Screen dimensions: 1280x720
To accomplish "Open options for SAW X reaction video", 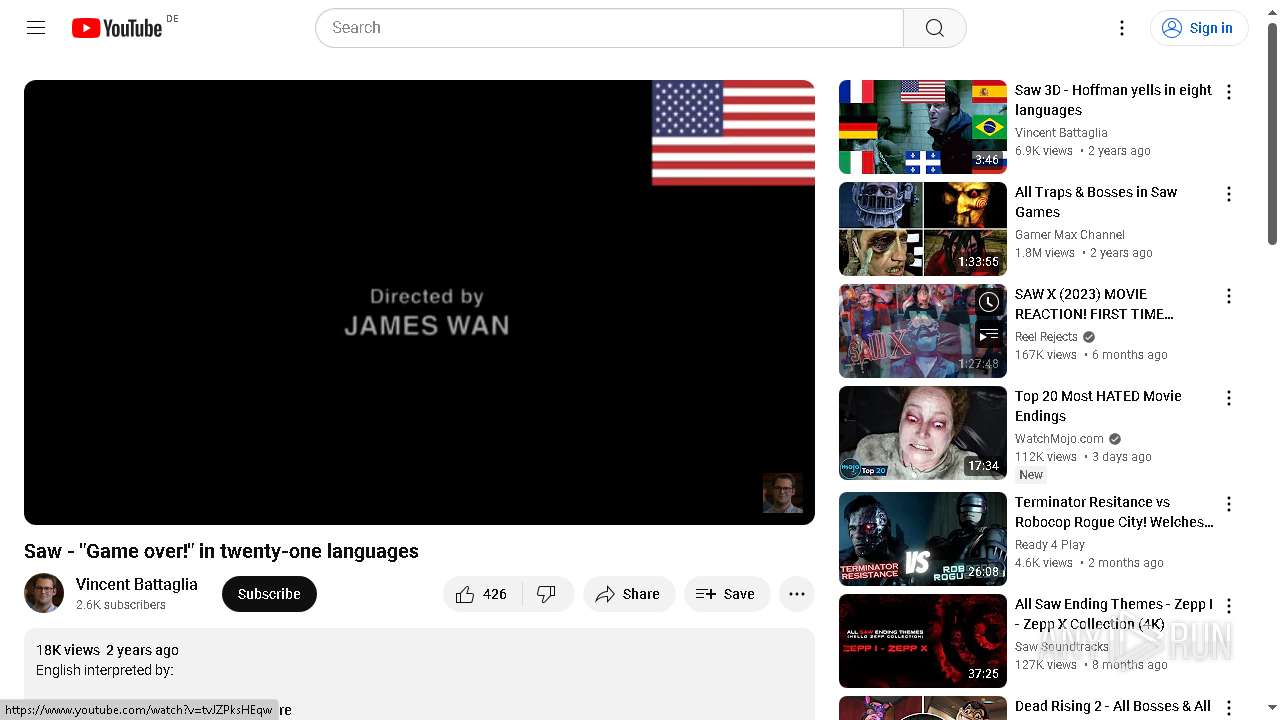I will 1229,296.
